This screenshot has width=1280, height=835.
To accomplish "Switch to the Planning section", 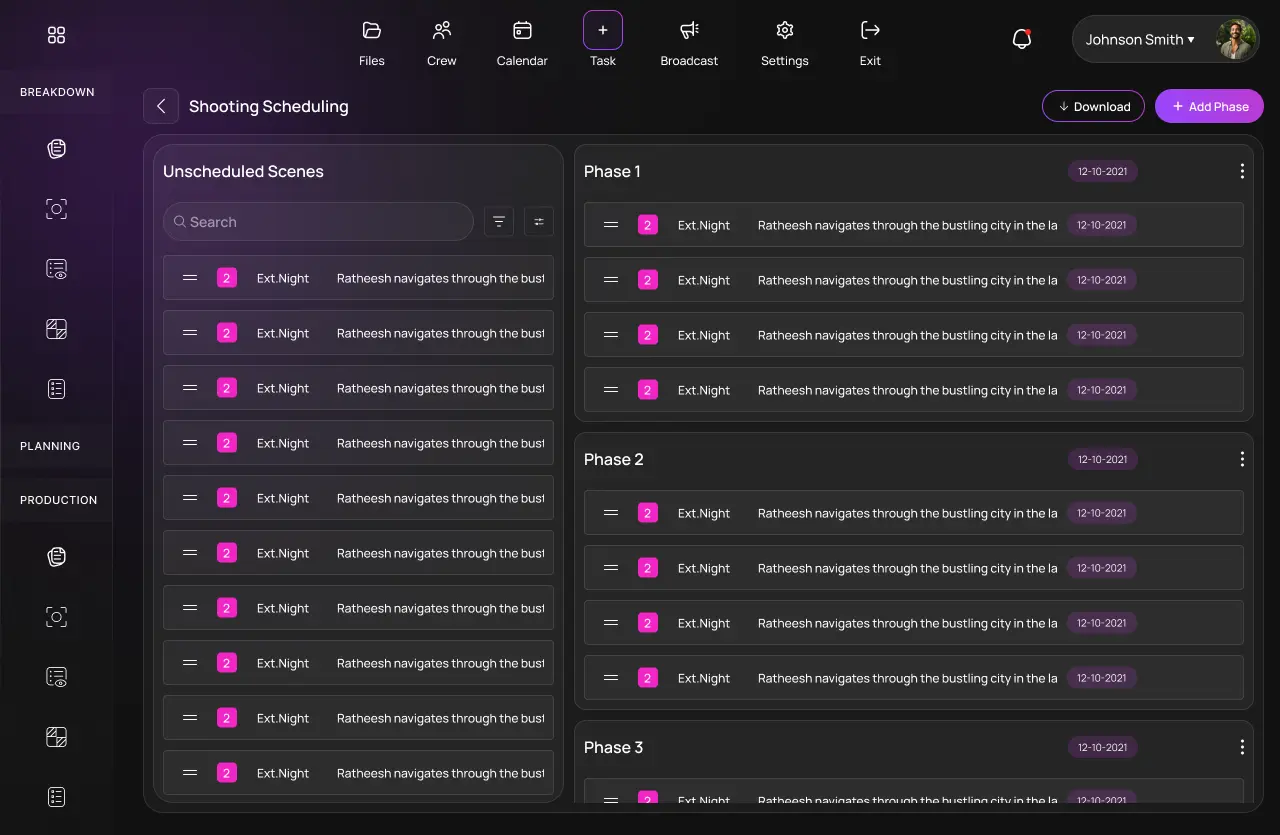I will pos(50,445).
